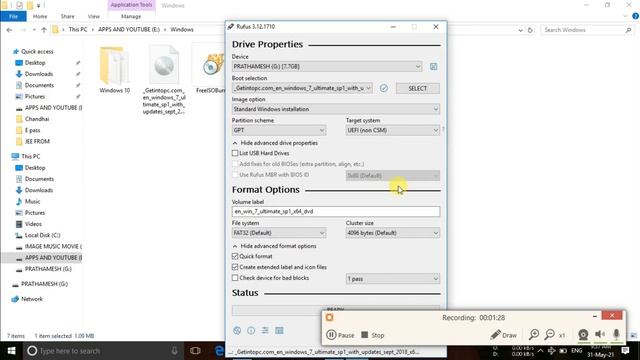
Task: Open Rufus about info icon
Action: [251, 331]
